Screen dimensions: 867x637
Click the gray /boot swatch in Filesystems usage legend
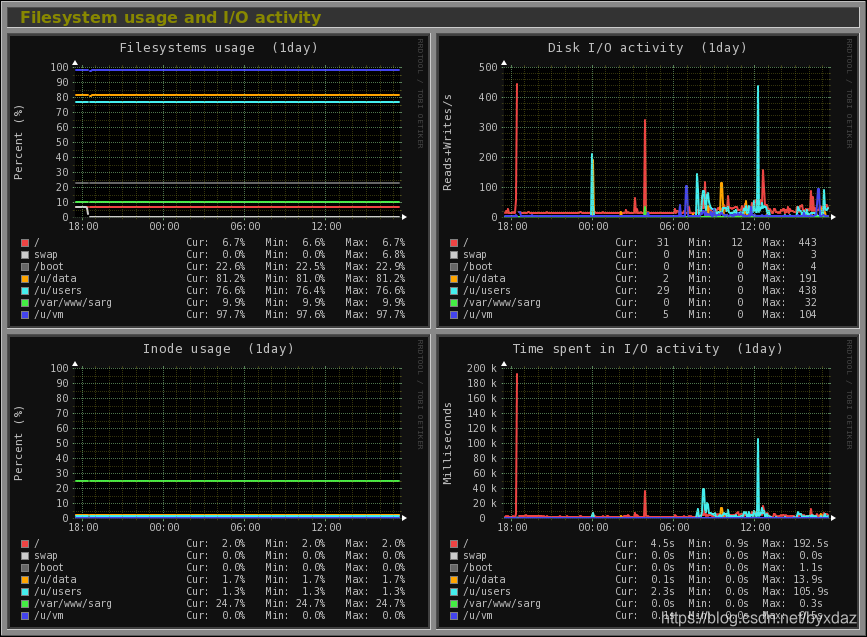tap(25, 267)
